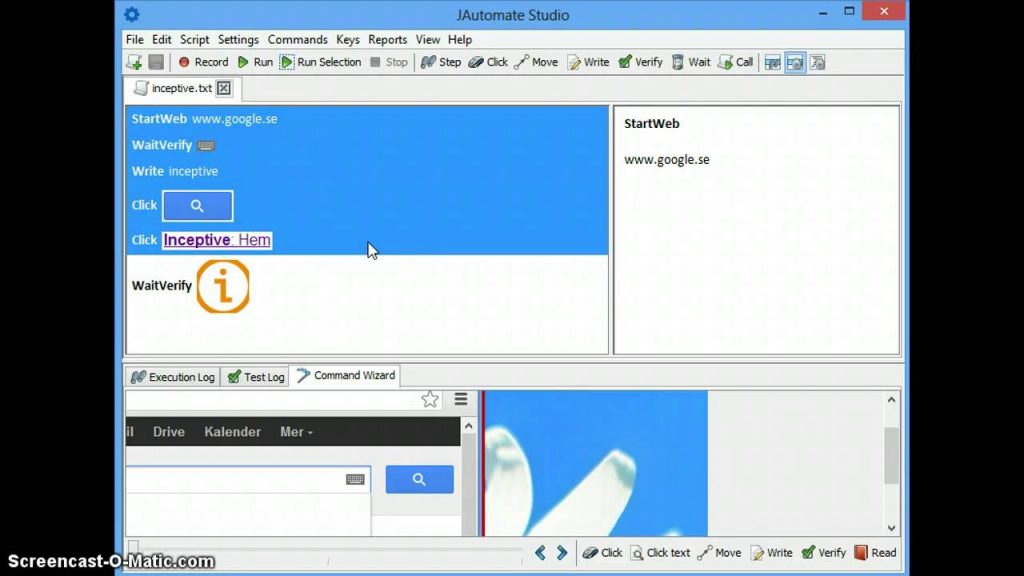Click the Stop button in the toolbar
The height and width of the screenshot is (576, 1024).
coord(389,62)
